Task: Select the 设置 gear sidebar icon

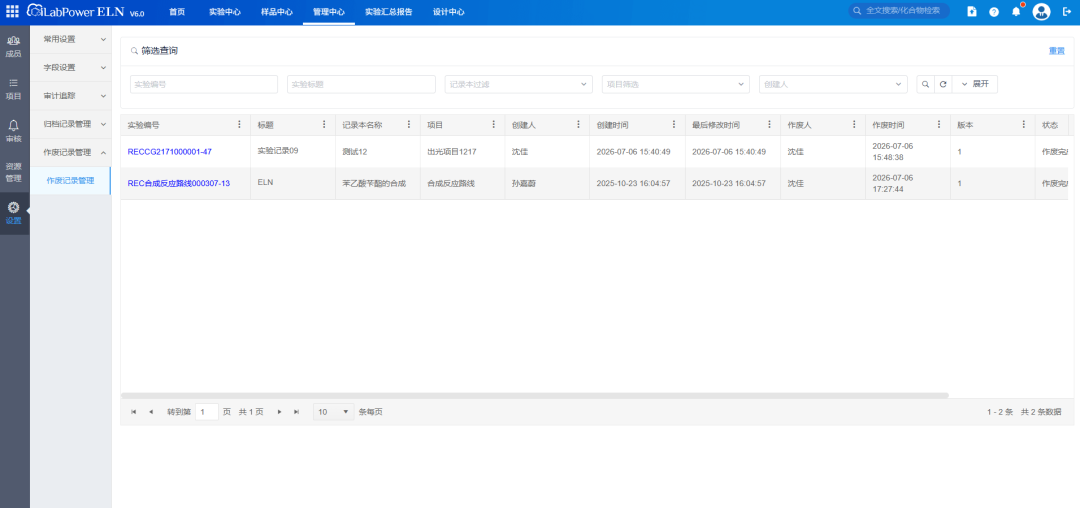Action: click(x=13, y=213)
